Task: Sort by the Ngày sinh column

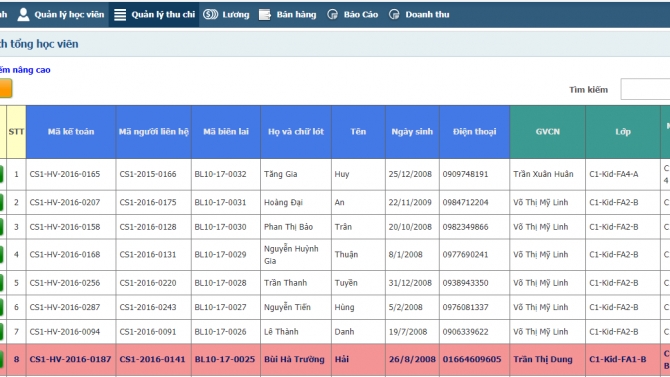Action: [412, 132]
